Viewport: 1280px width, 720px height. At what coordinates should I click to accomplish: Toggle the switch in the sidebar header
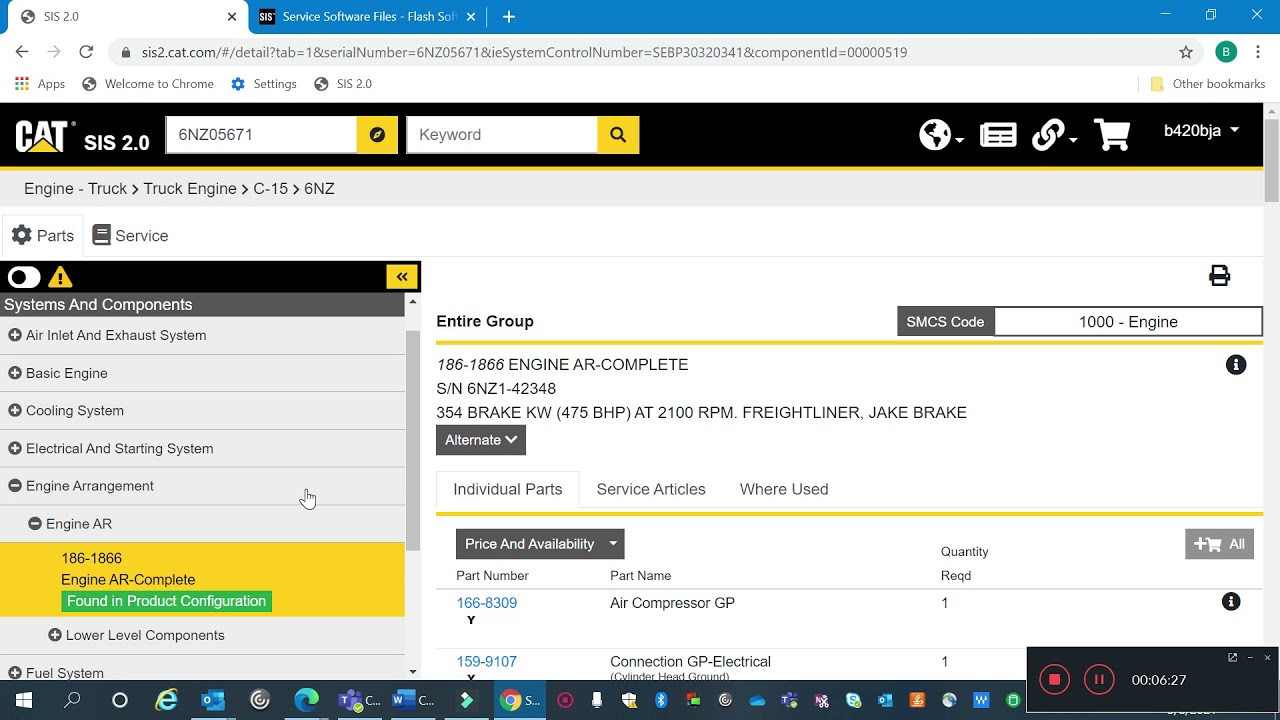pyautogui.click(x=24, y=277)
